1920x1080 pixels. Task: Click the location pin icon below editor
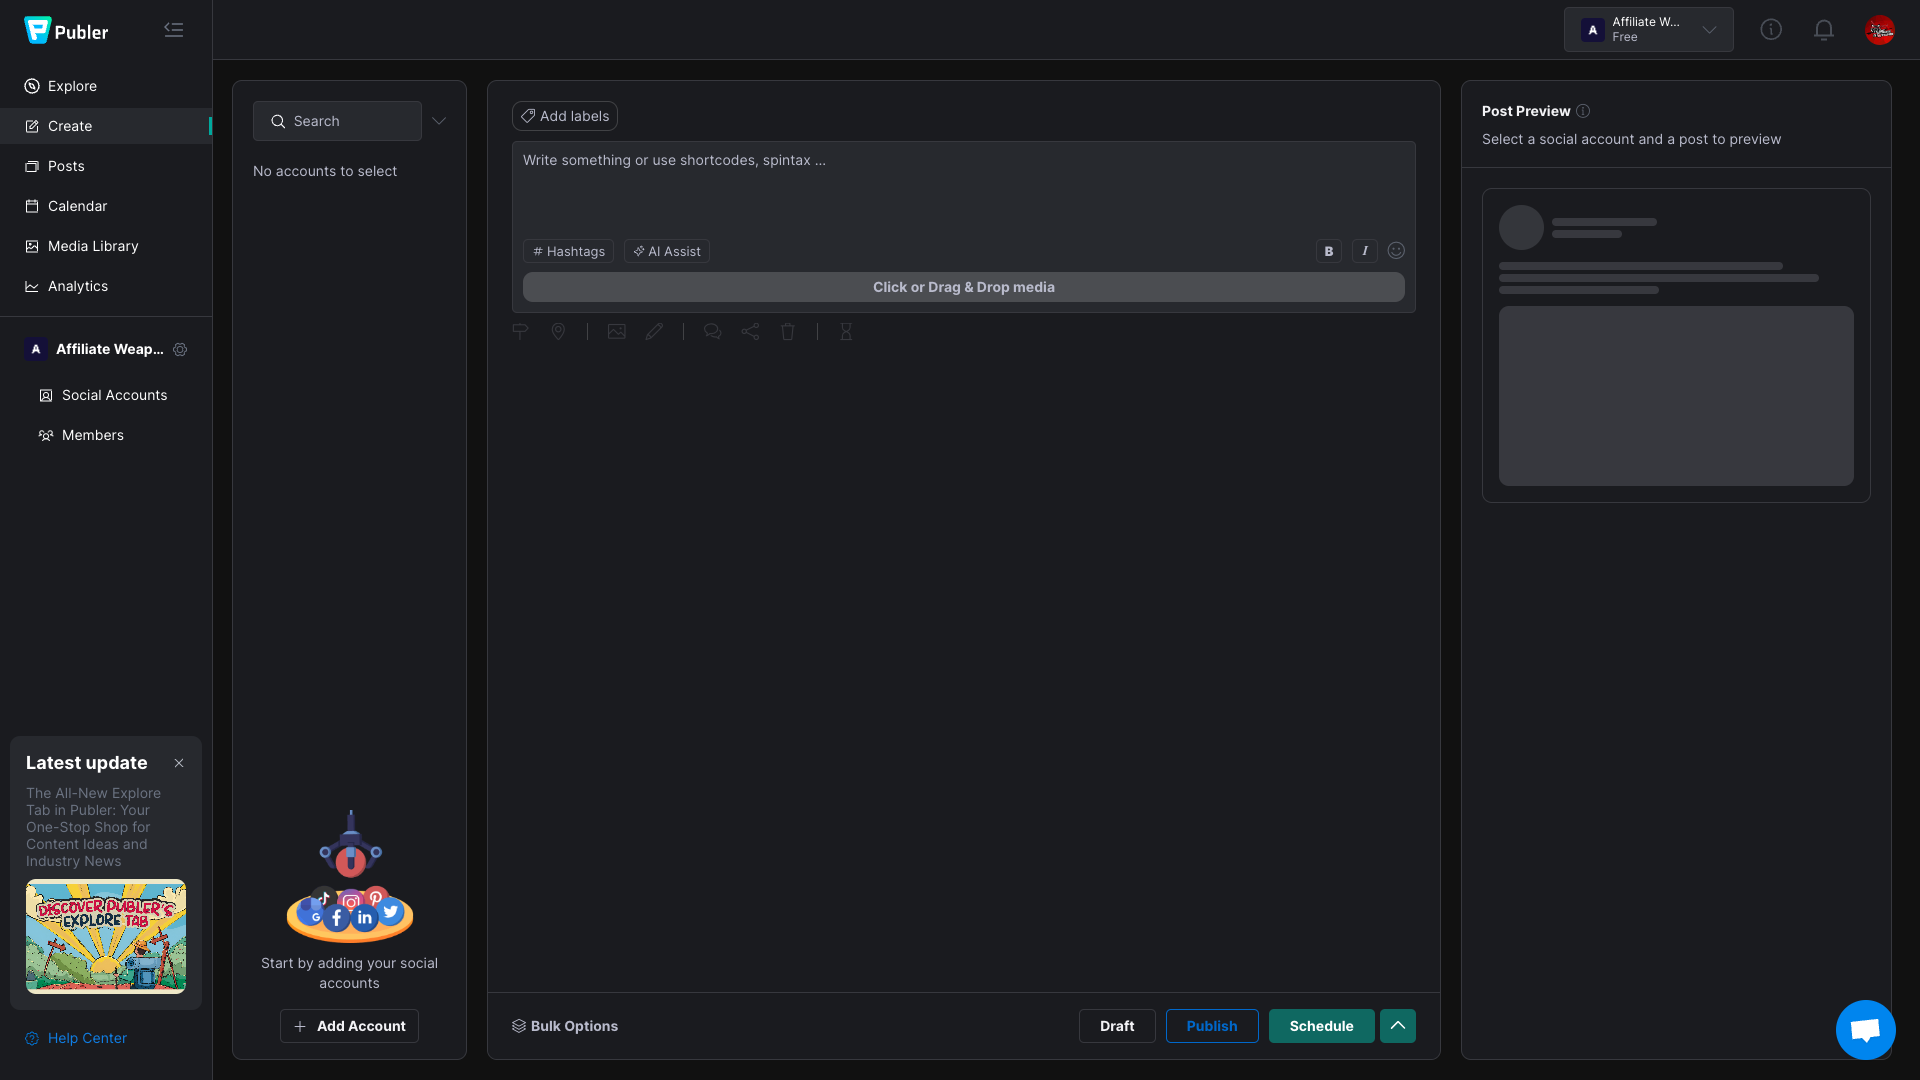[558, 332]
